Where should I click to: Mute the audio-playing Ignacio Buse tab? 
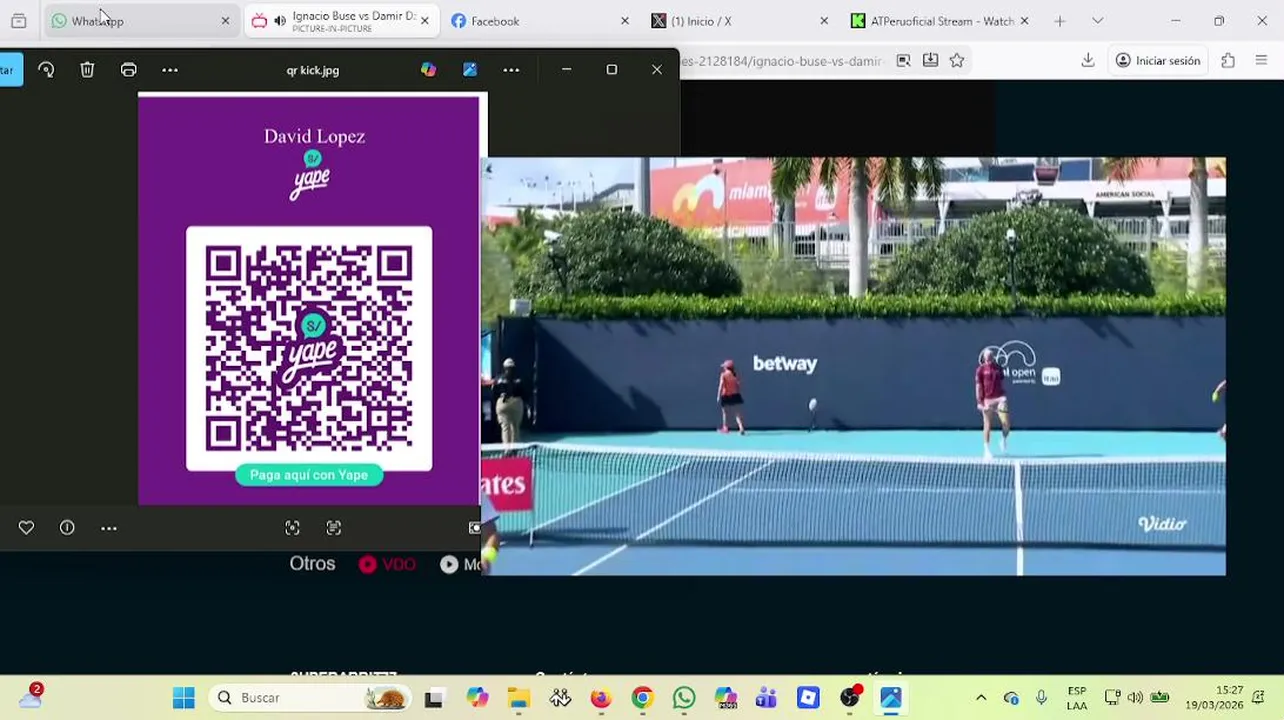point(280,21)
